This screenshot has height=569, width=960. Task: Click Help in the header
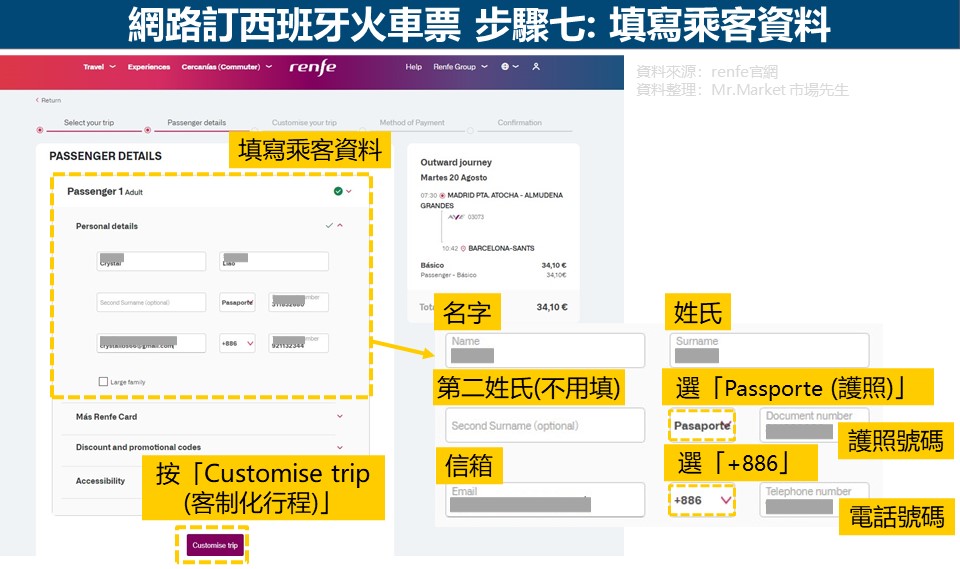413,67
